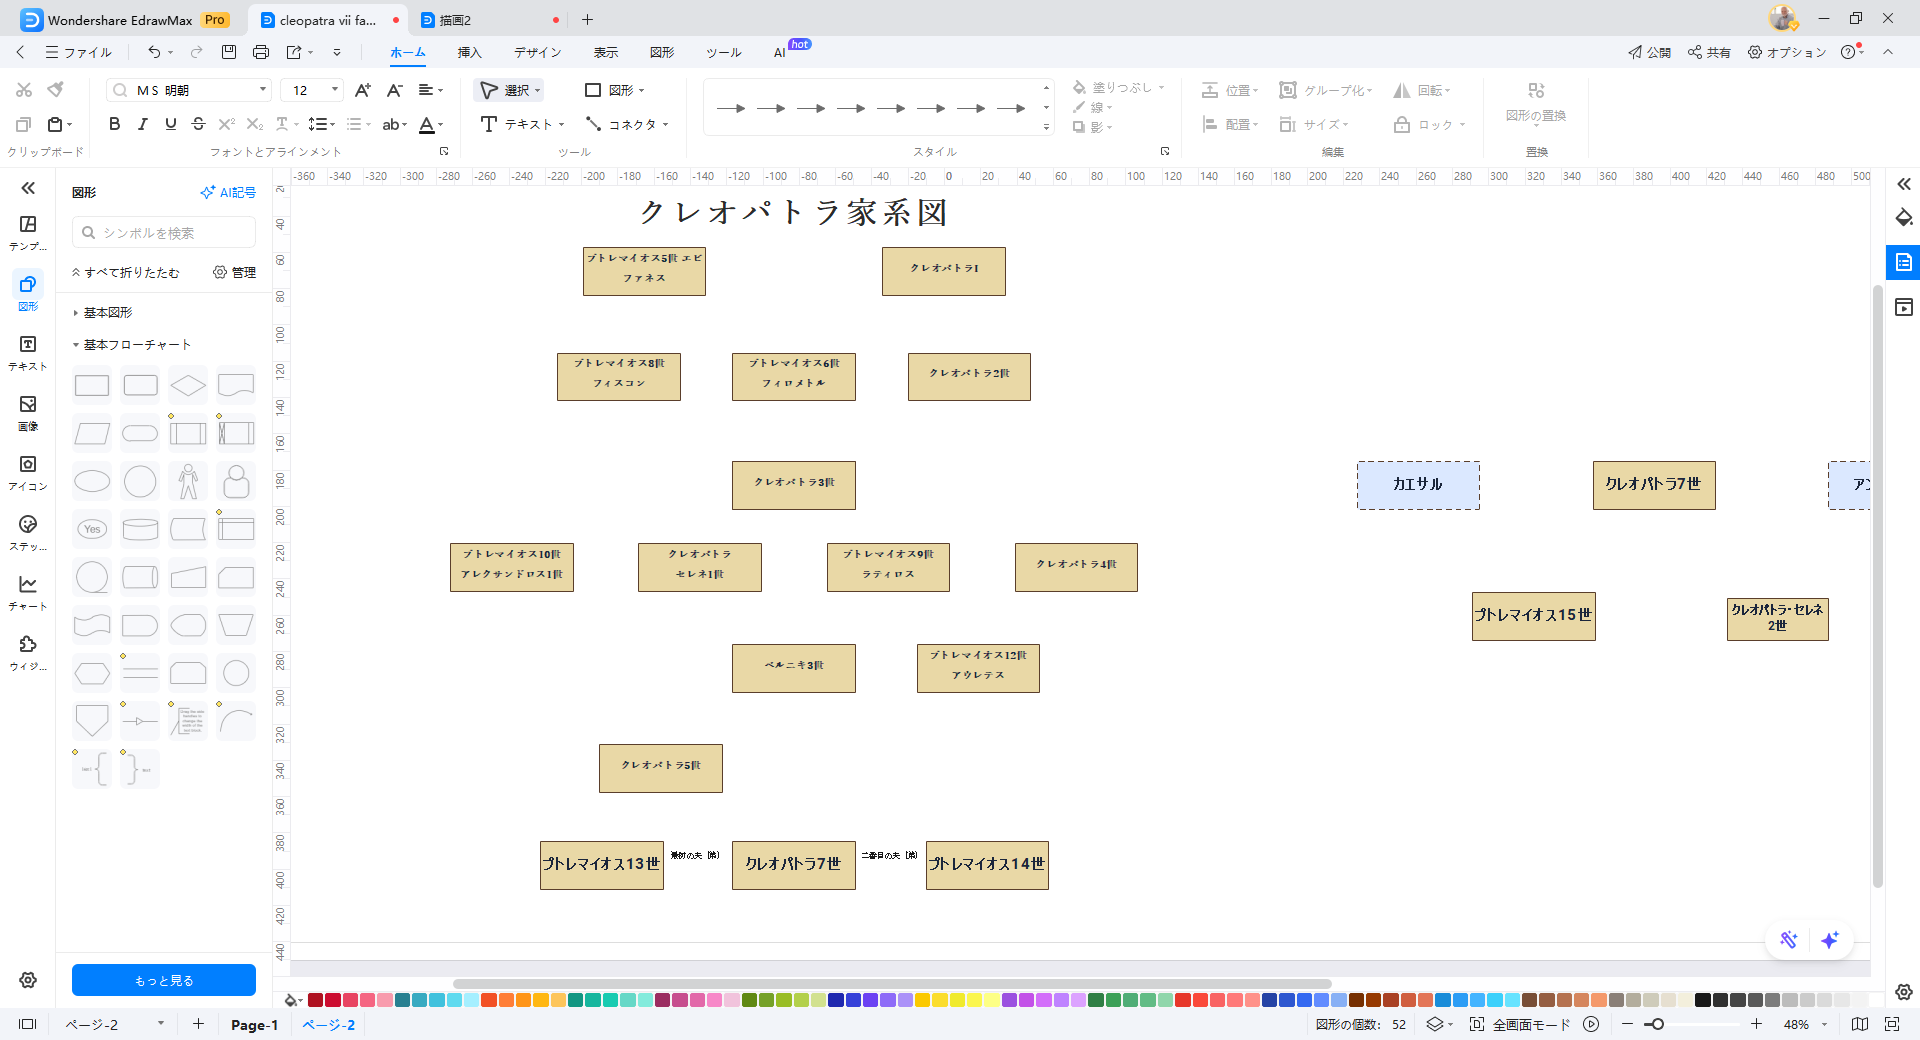This screenshot has width=1920, height=1040.
Task: Open the MS 明朝 font dropdown
Action: click(x=262, y=89)
